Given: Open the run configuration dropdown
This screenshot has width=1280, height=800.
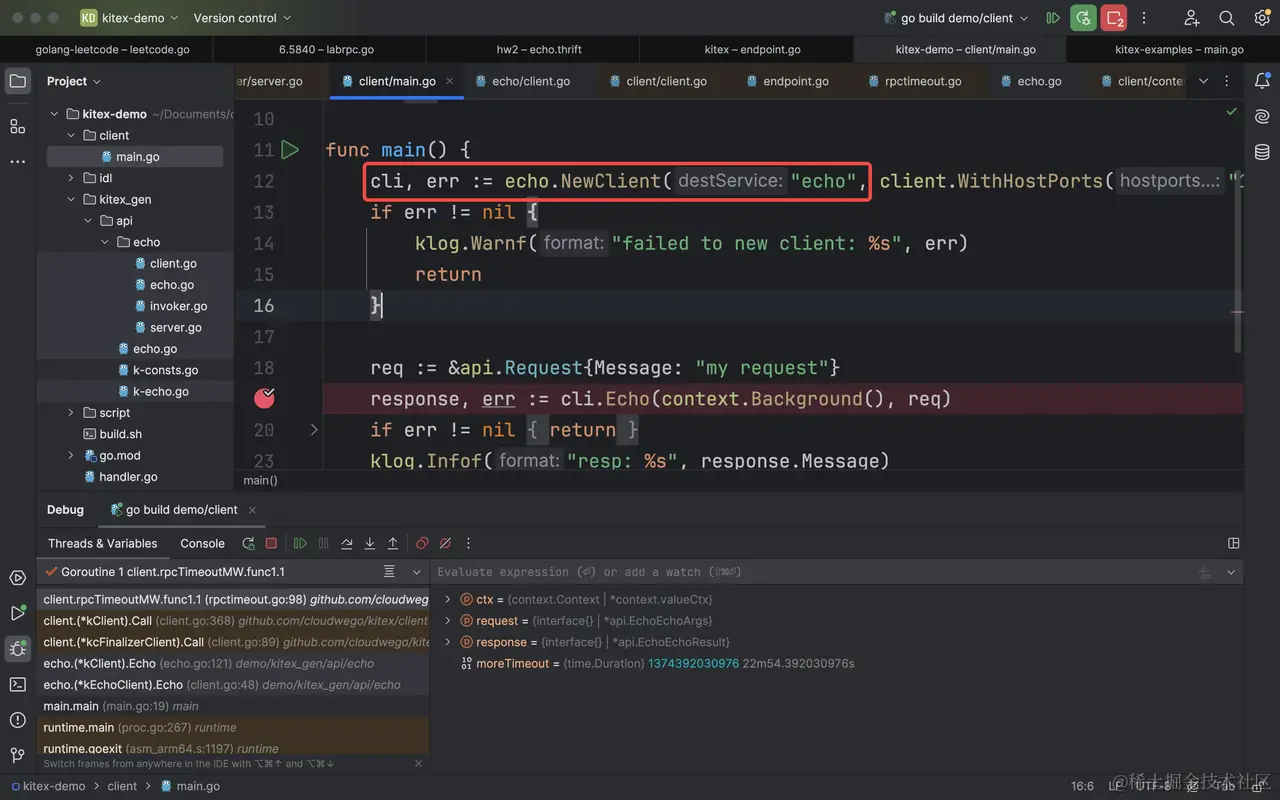Looking at the screenshot, I should [x=956, y=18].
